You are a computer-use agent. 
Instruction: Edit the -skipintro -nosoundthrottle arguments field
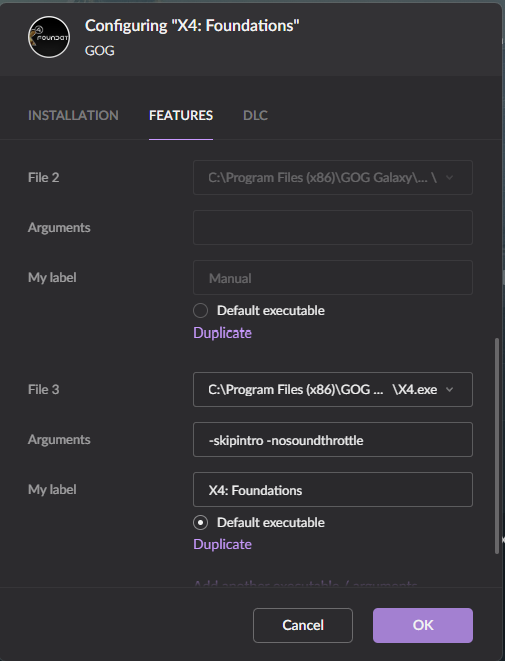(333, 440)
